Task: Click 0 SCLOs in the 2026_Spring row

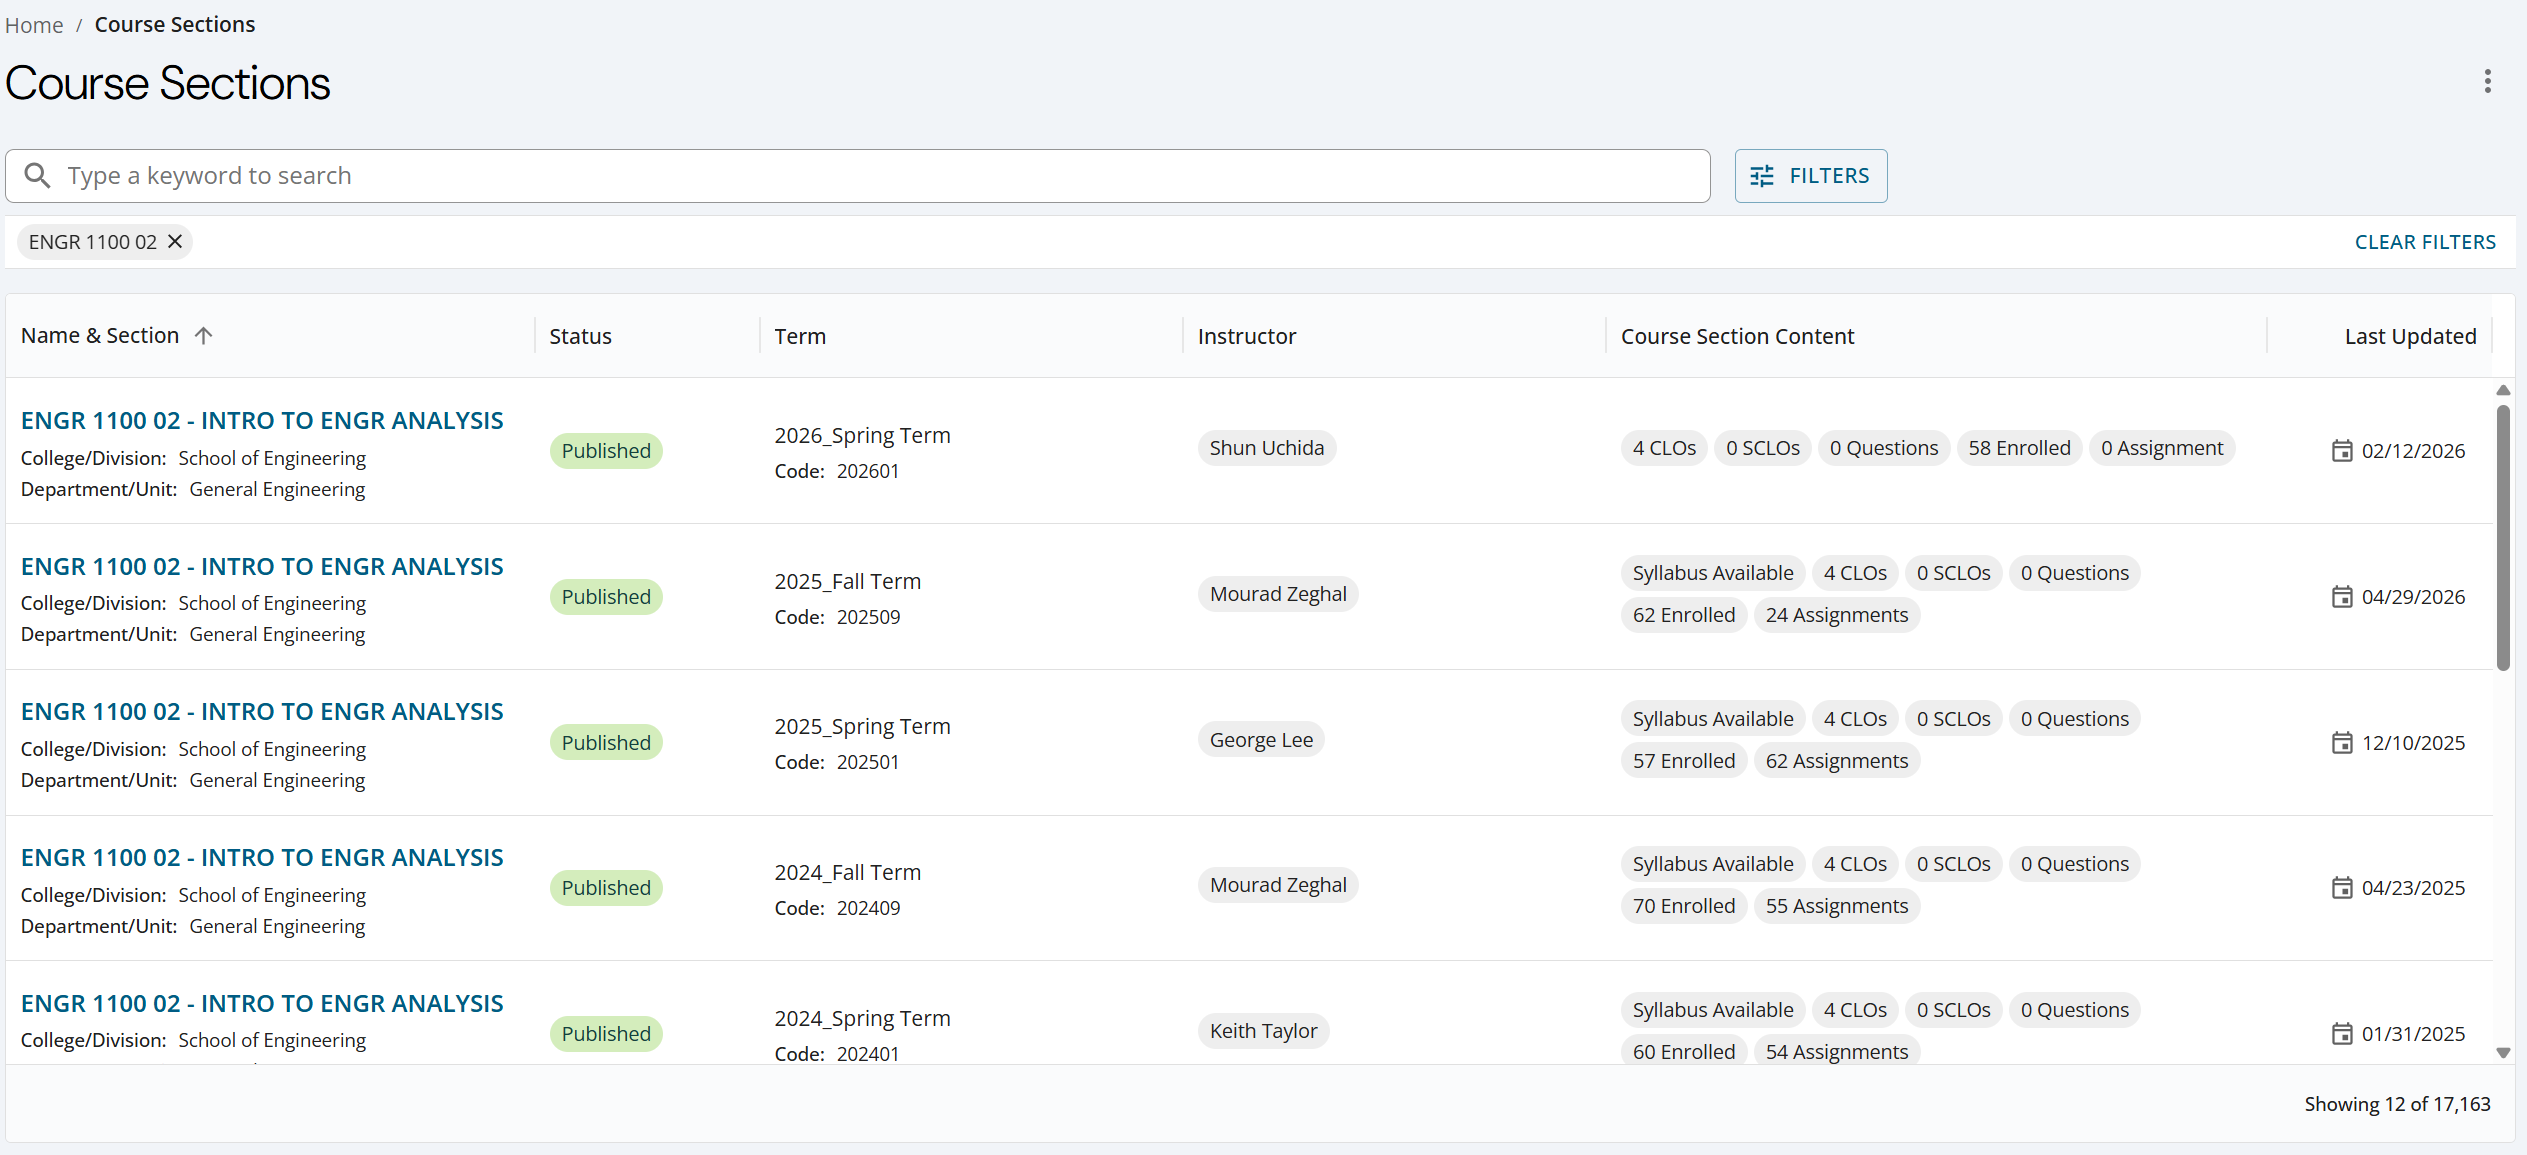Action: click(x=1762, y=448)
